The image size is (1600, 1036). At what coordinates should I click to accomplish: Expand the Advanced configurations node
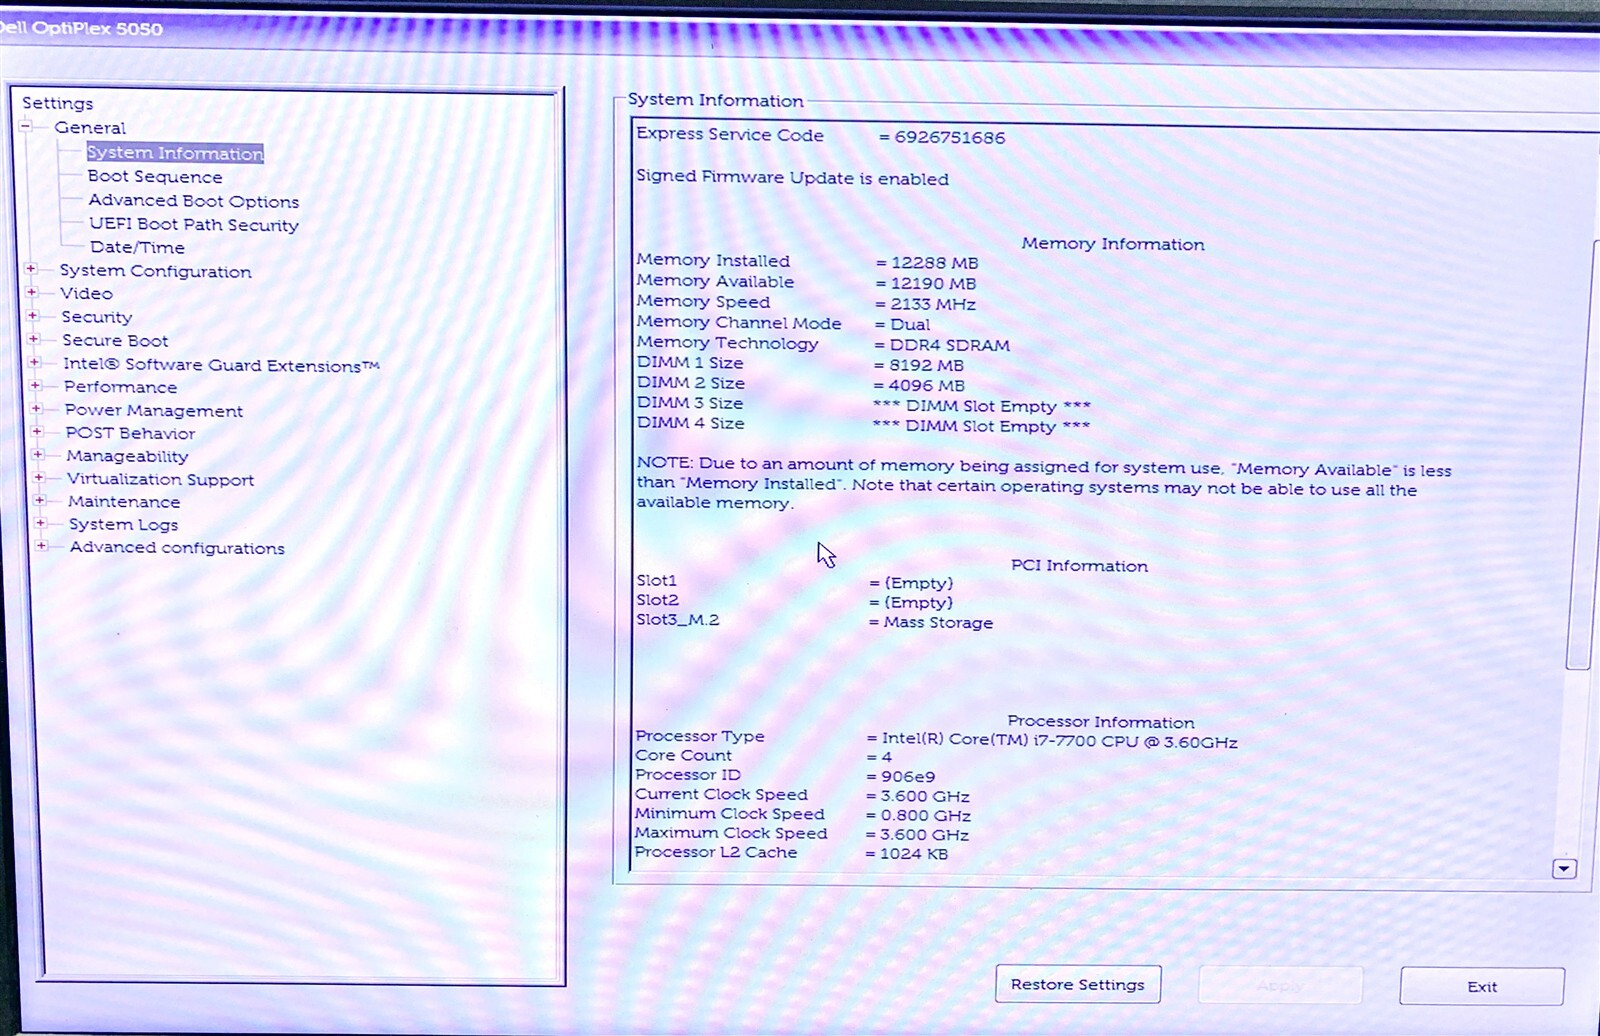point(42,546)
